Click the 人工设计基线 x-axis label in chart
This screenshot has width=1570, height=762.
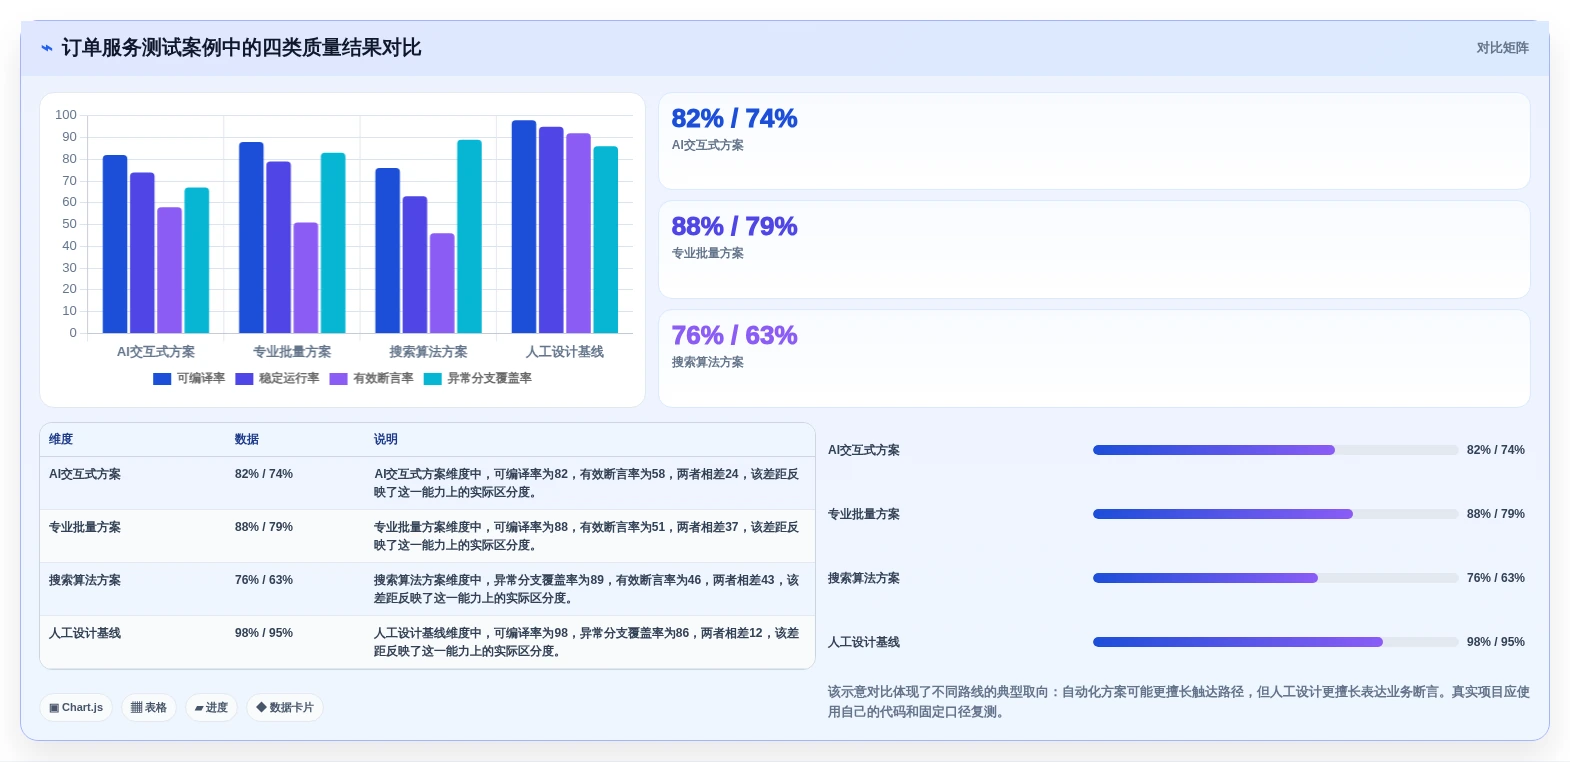565,352
